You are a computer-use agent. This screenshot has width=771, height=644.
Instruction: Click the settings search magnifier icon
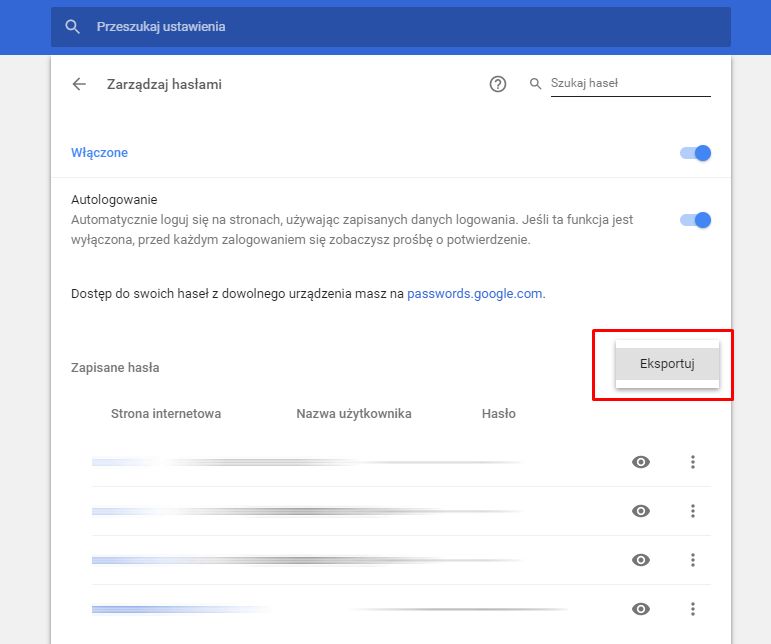(x=72, y=27)
